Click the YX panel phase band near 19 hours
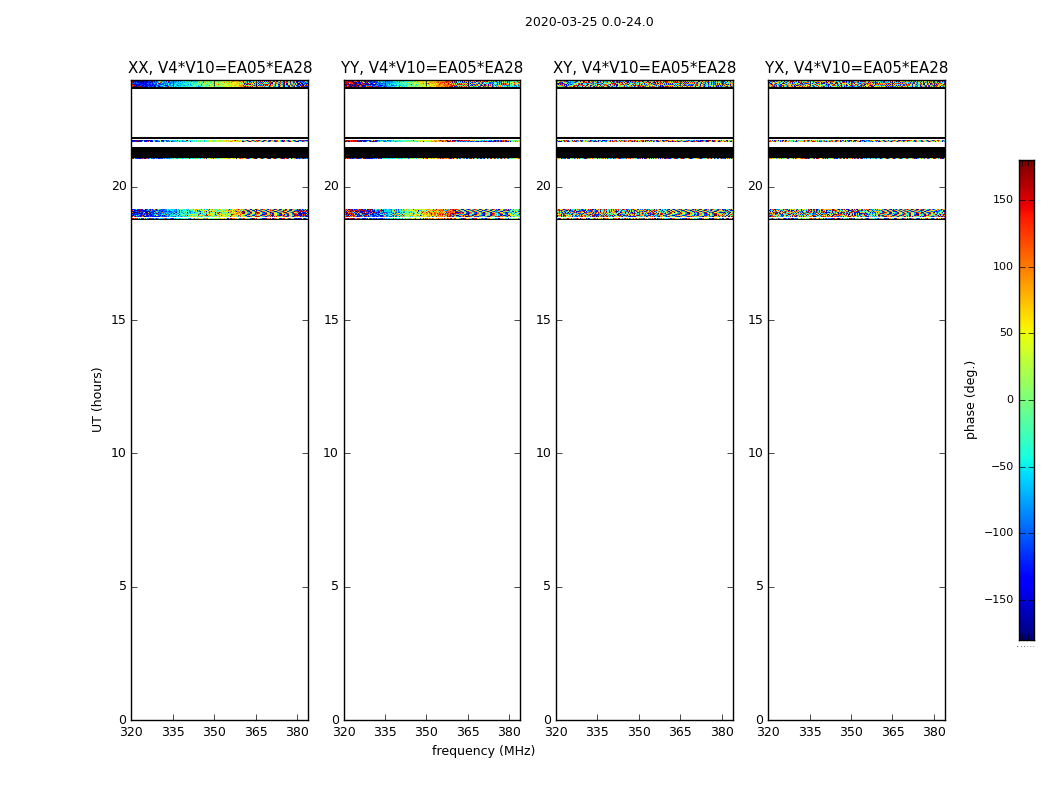1050x800 pixels. [856, 214]
